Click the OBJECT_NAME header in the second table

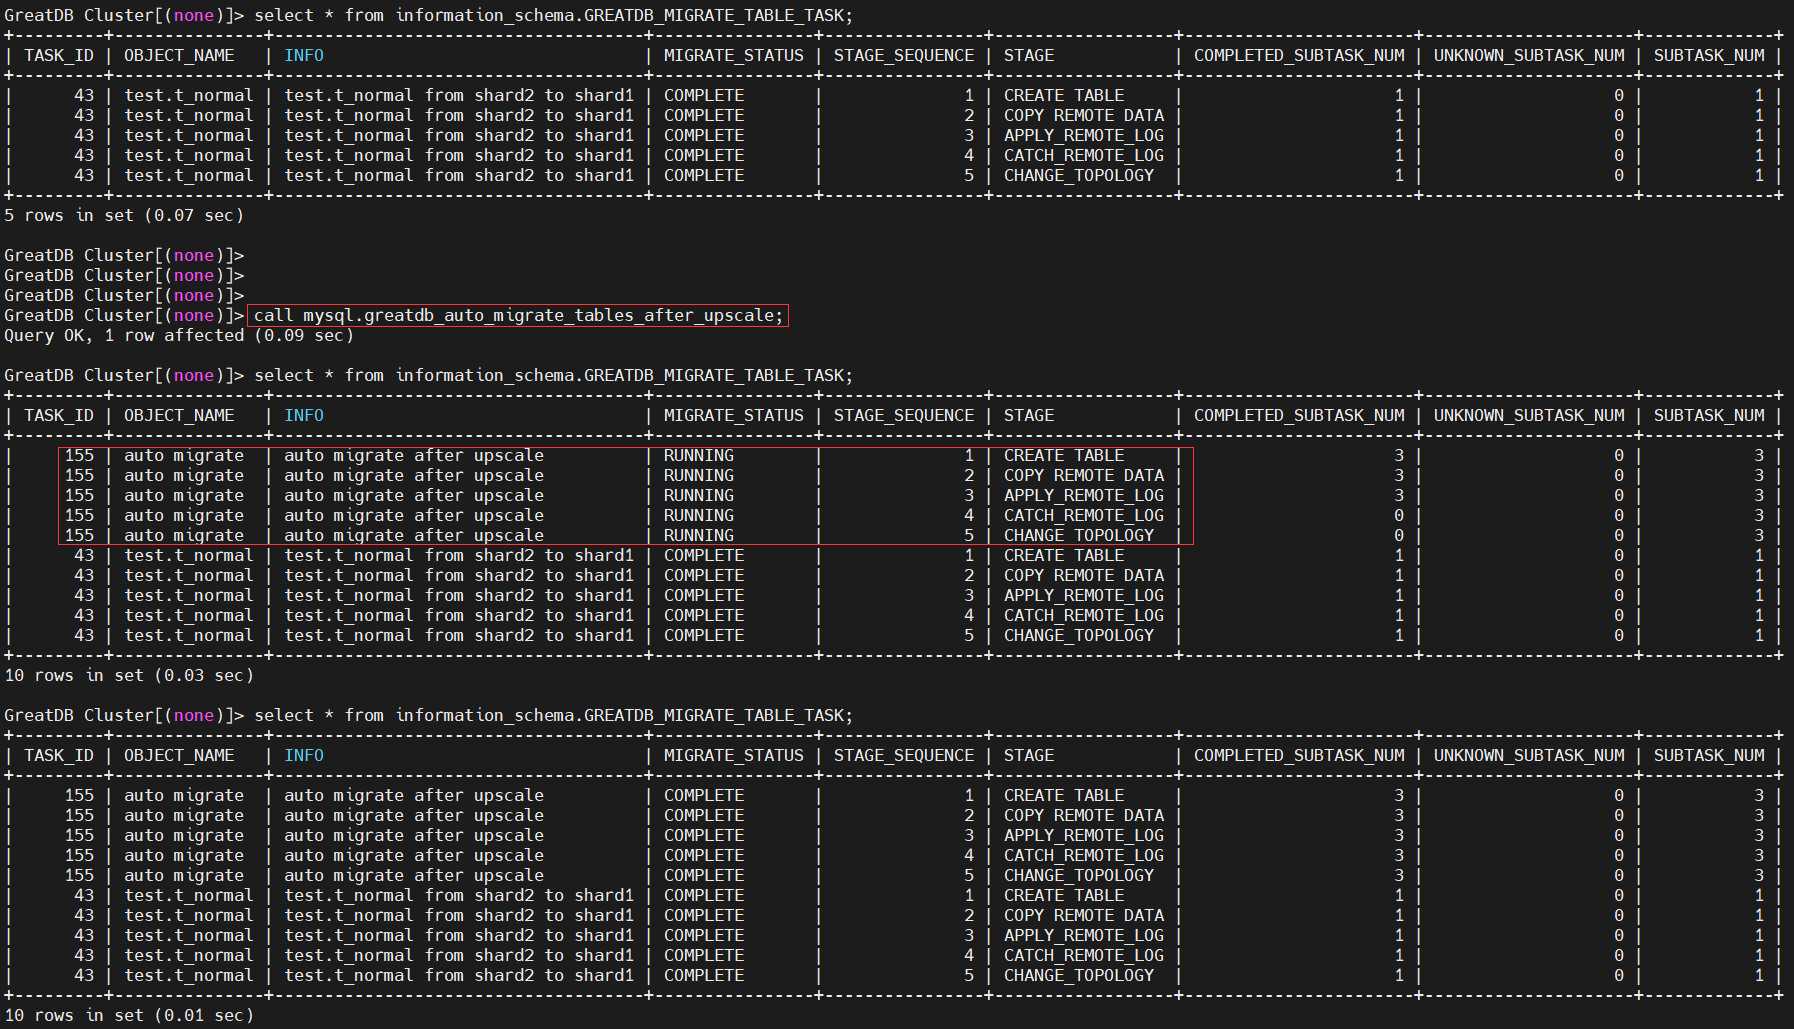click(179, 416)
